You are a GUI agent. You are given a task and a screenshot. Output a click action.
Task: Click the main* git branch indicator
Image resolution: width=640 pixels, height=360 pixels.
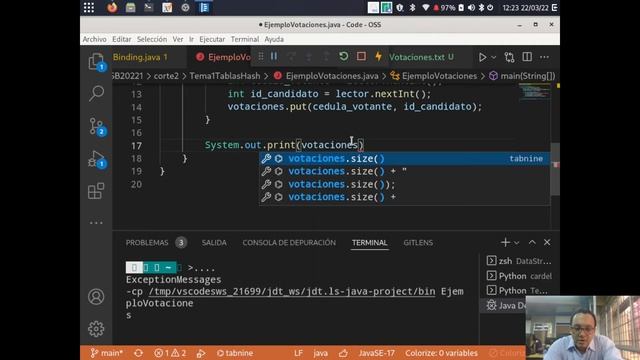coord(106,353)
